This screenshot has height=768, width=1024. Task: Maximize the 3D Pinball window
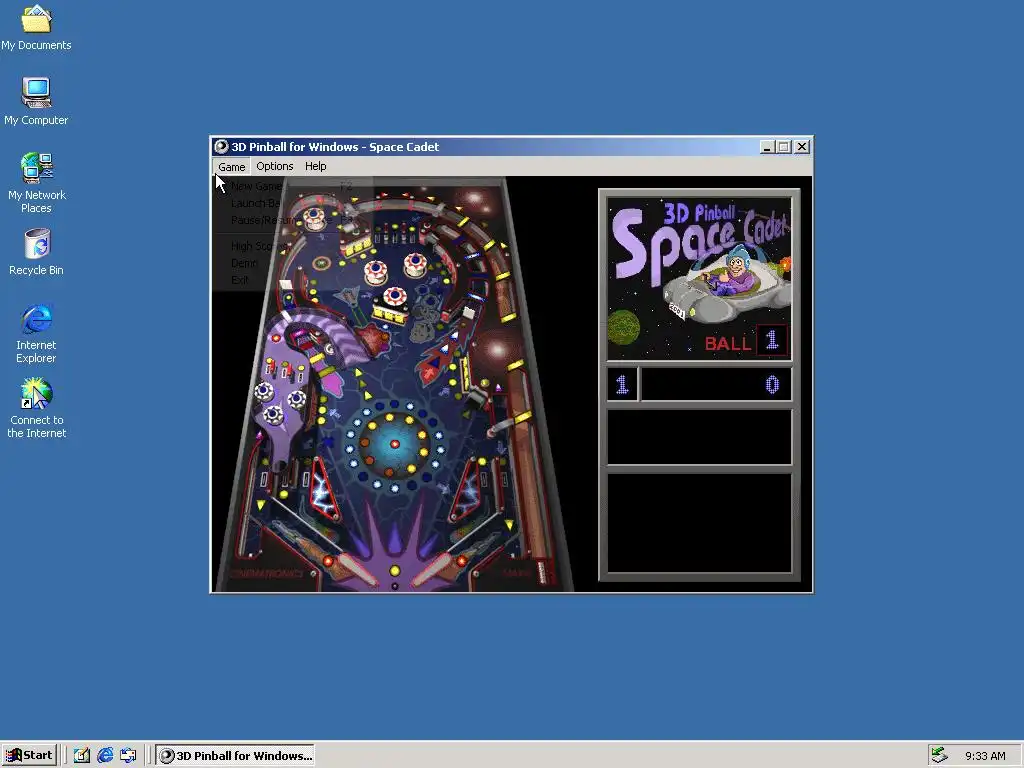point(784,147)
